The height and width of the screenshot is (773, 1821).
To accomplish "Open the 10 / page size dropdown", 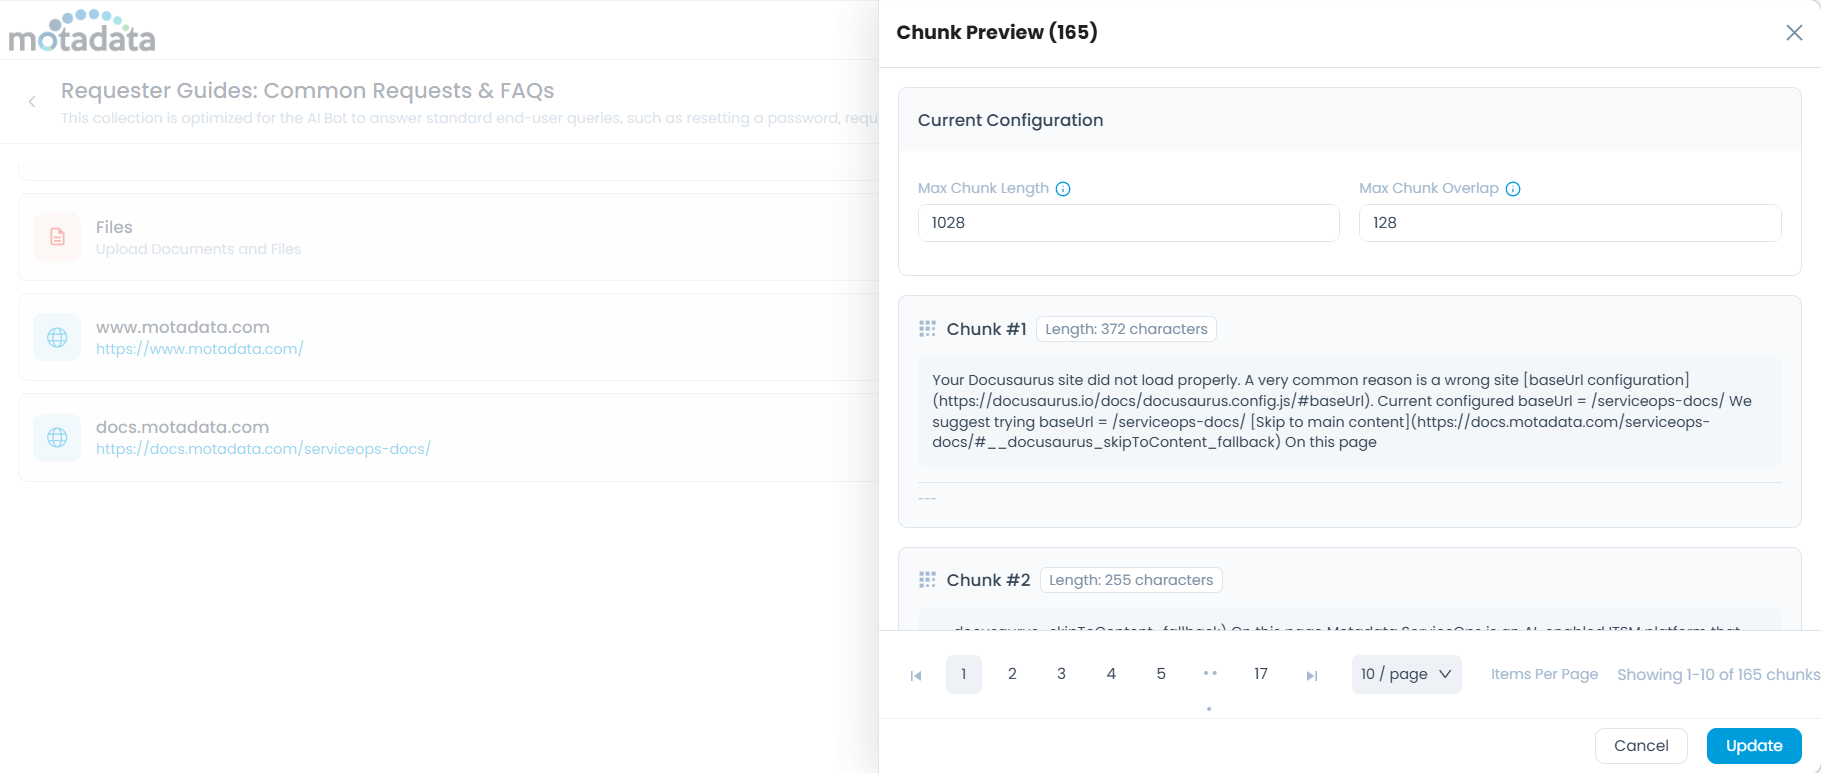I will tap(1406, 674).
